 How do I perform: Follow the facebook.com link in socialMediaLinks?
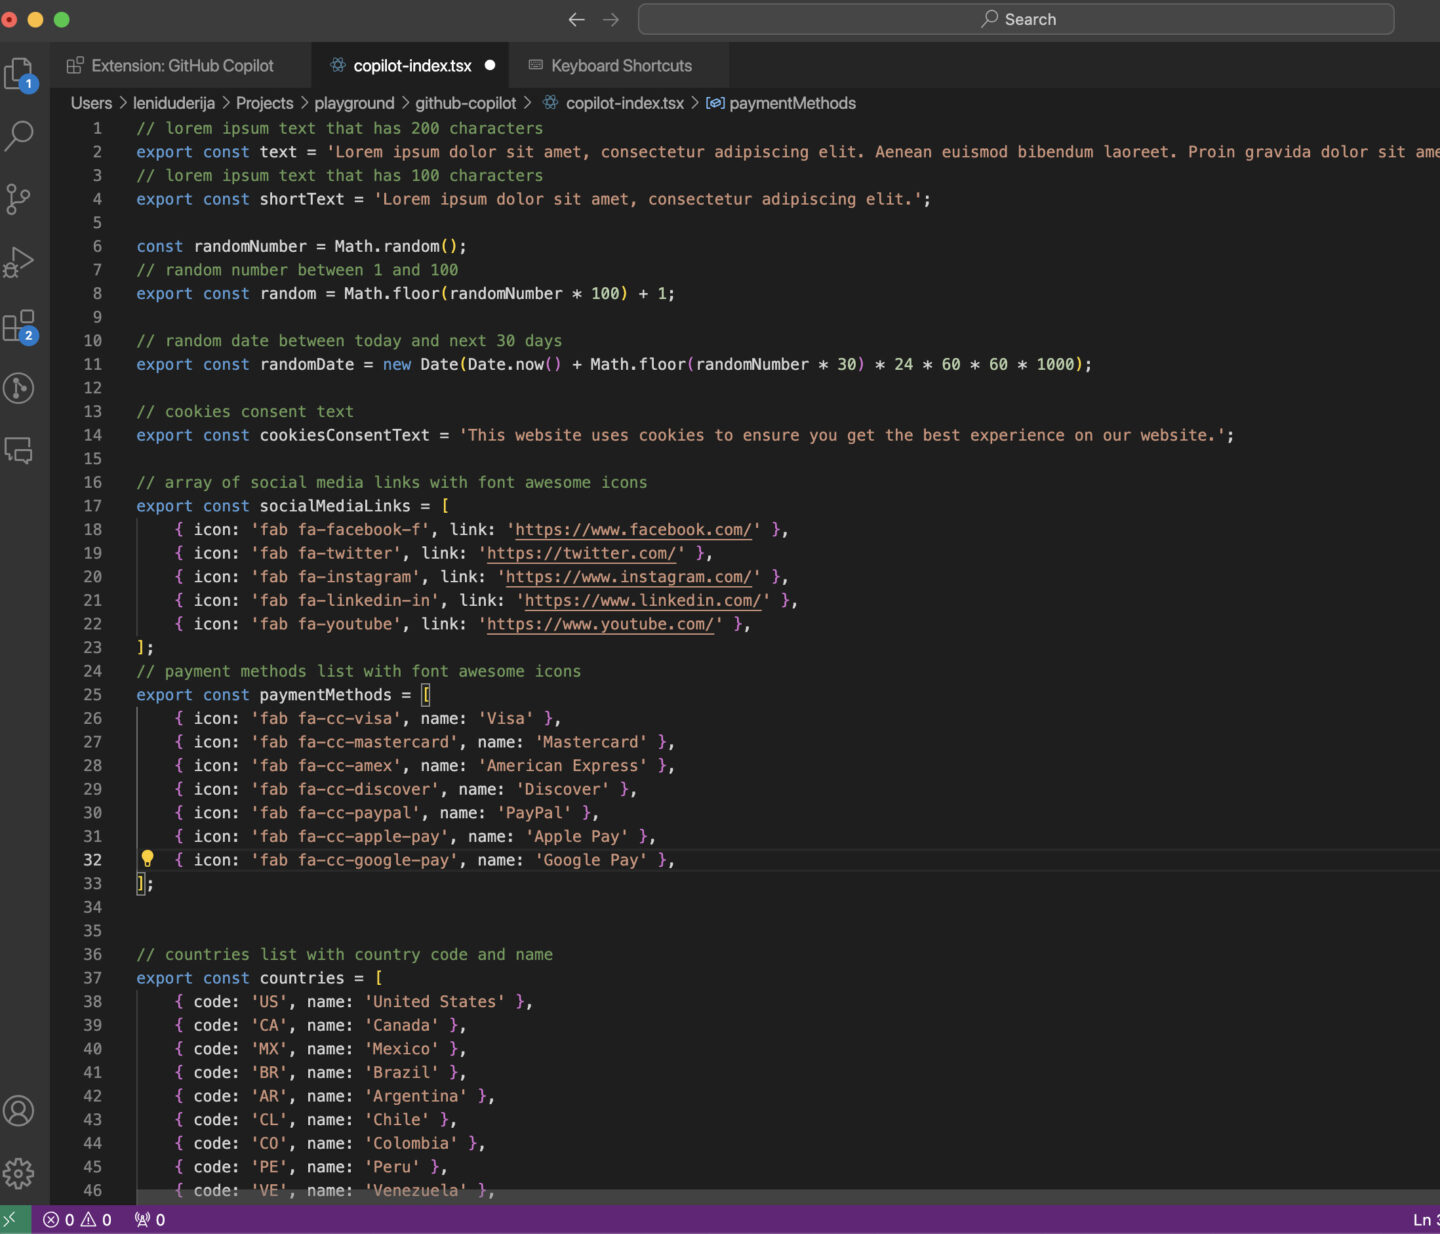[631, 529]
